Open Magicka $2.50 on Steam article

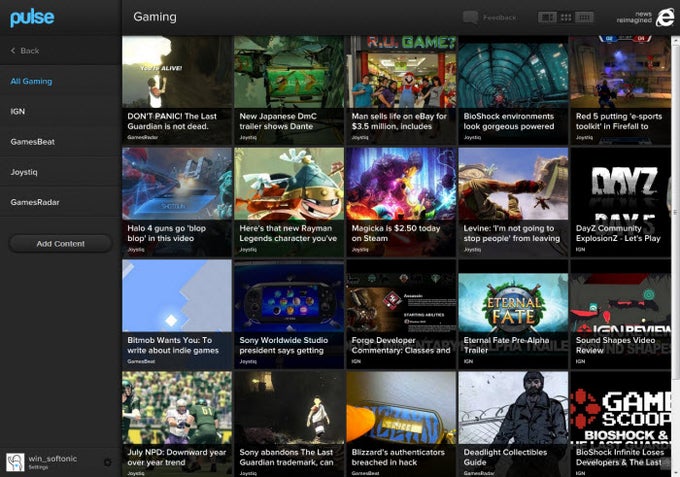pos(401,202)
